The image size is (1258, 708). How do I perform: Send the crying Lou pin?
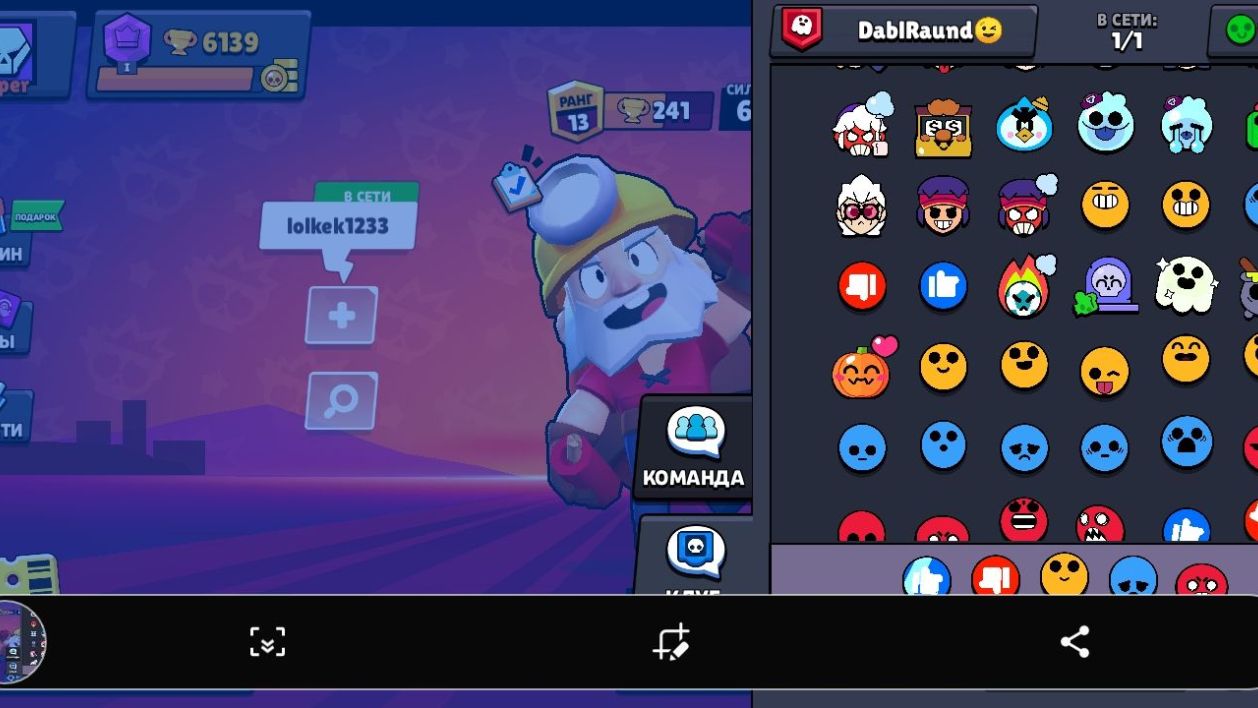pyautogui.click(x=1186, y=125)
